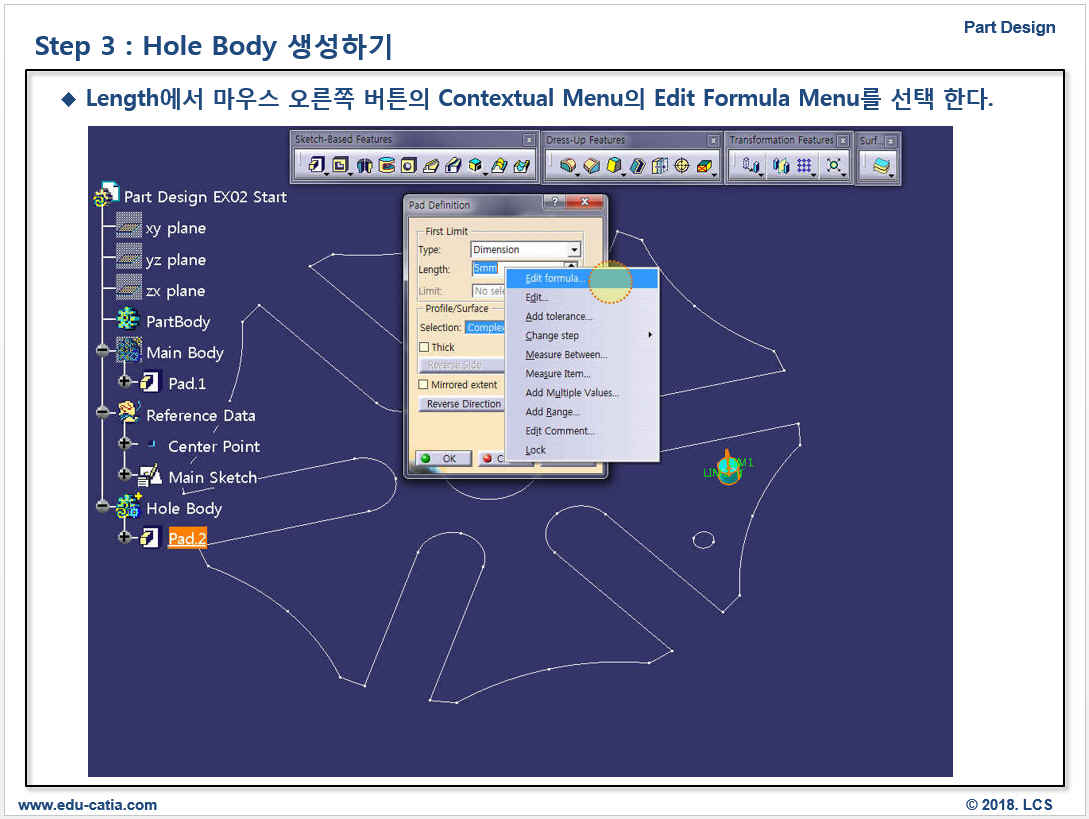1089x819 pixels.
Task: Select the Hole tool icon
Action: point(409,165)
